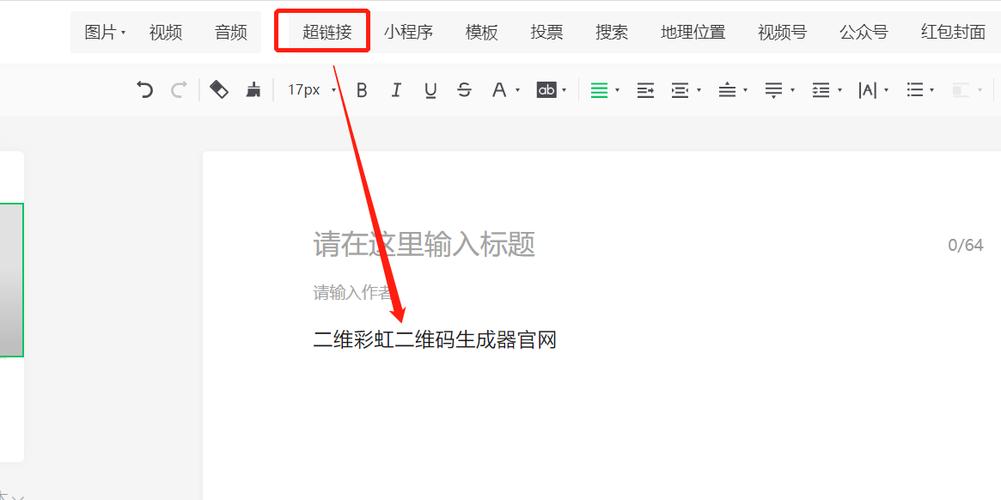The image size is (1001, 500).
Task: Insert a 视频号 channel item
Action: pos(782,32)
